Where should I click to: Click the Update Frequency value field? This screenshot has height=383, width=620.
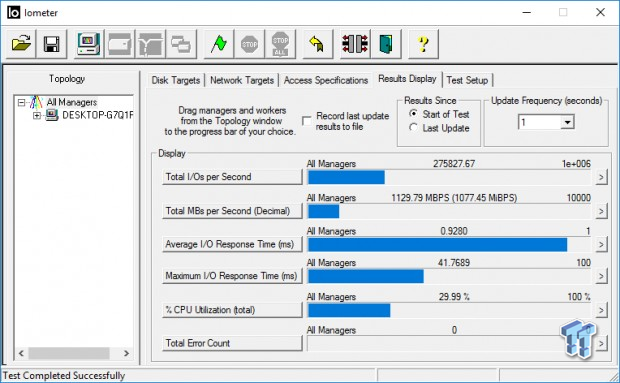(x=539, y=122)
